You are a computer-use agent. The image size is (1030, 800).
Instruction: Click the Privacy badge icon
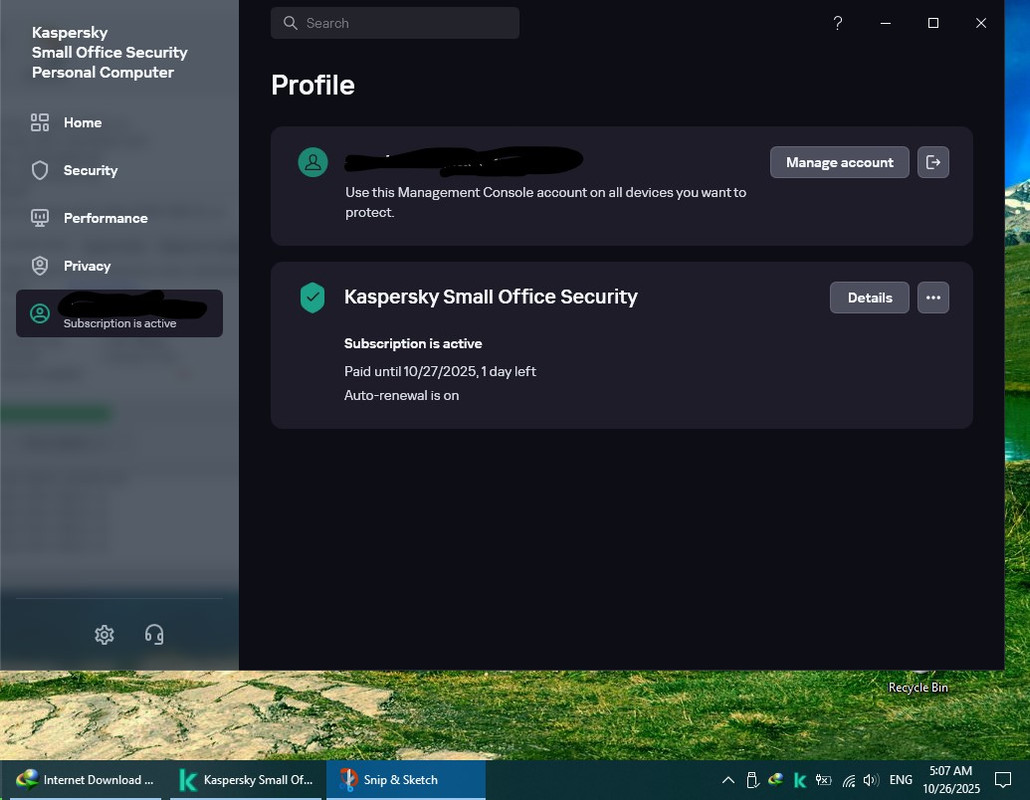point(39,266)
